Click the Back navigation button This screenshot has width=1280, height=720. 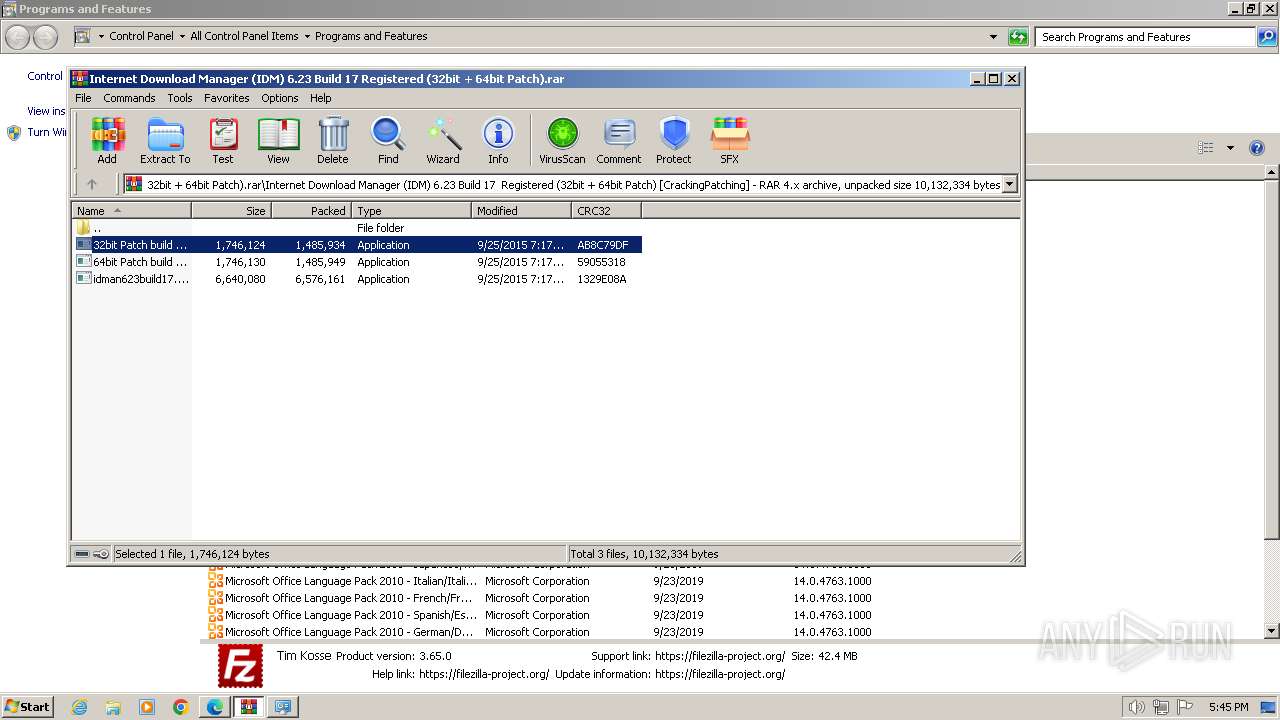17,37
